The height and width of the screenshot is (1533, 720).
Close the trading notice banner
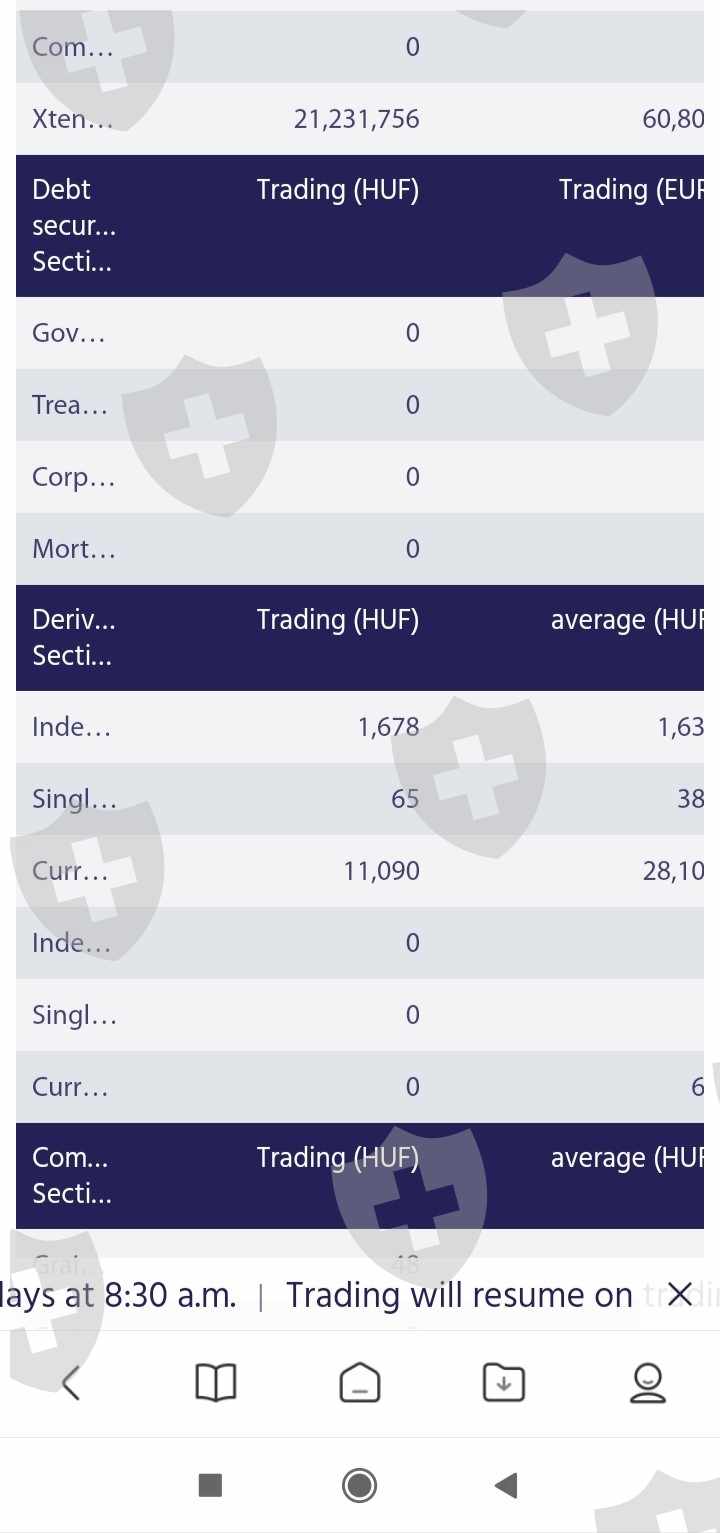click(680, 1295)
